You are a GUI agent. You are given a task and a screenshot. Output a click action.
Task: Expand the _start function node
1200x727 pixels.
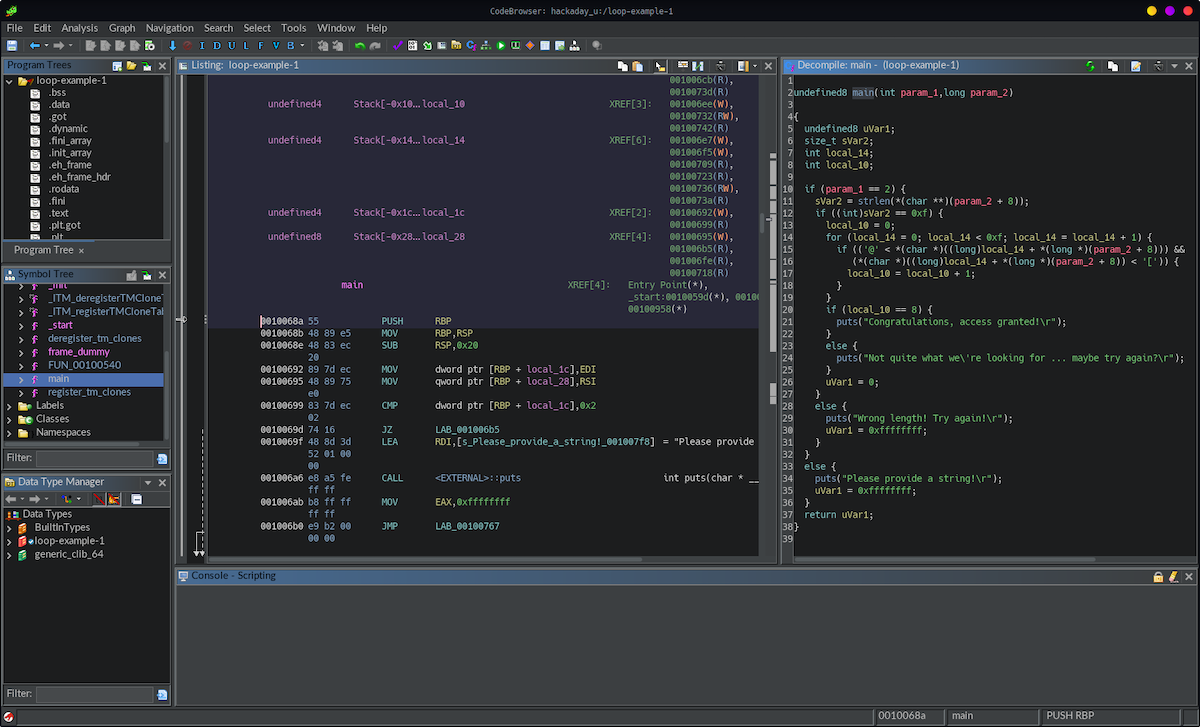[x=22, y=325]
